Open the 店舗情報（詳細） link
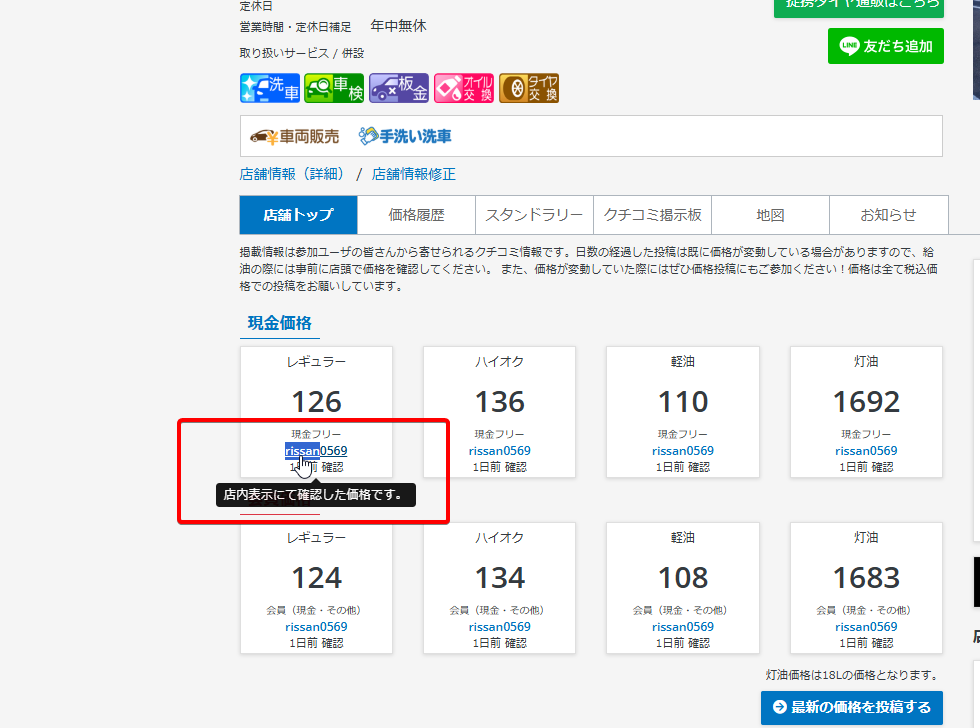Image resolution: width=980 pixels, height=728 pixels. point(292,174)
